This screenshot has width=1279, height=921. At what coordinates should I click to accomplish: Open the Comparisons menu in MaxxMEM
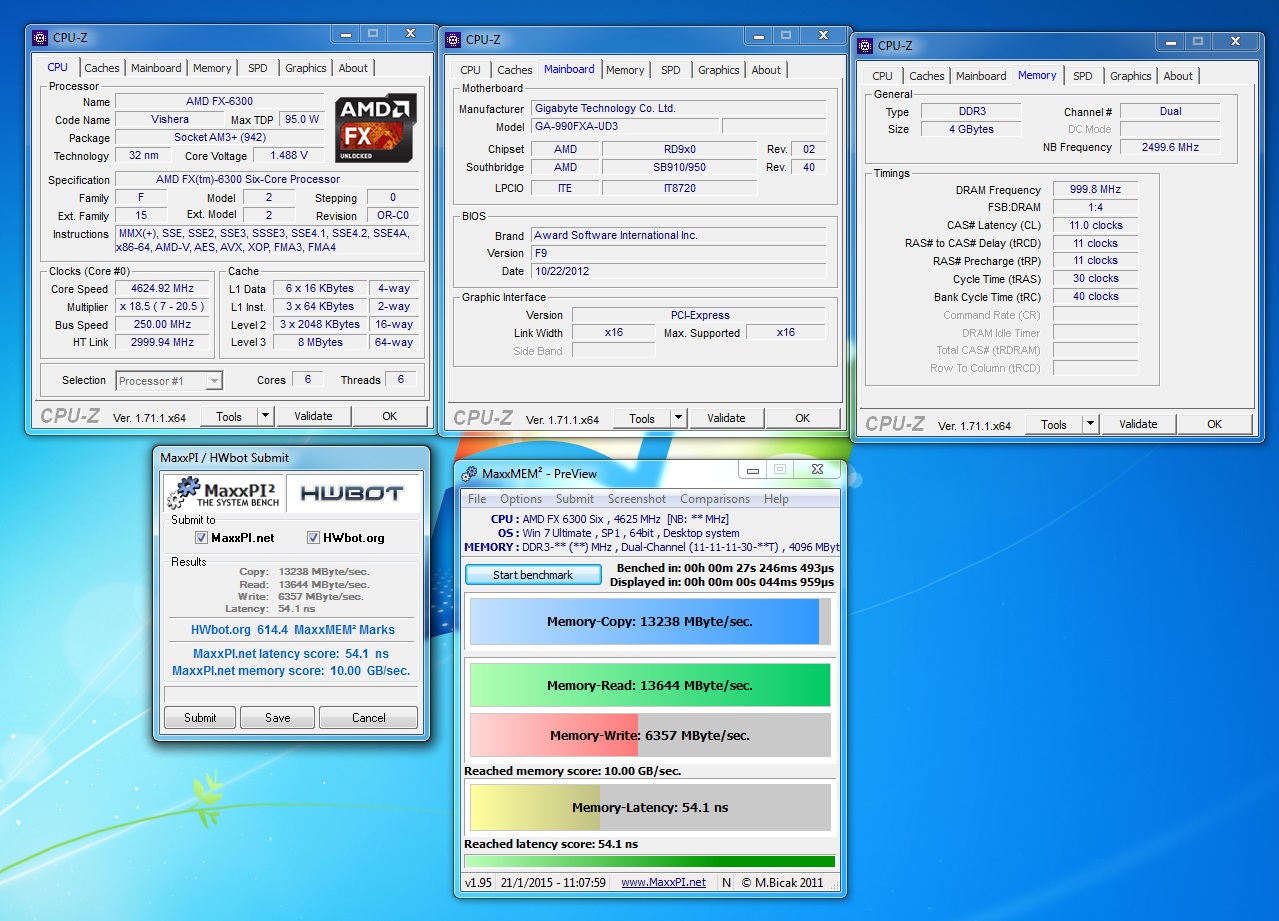715,499
